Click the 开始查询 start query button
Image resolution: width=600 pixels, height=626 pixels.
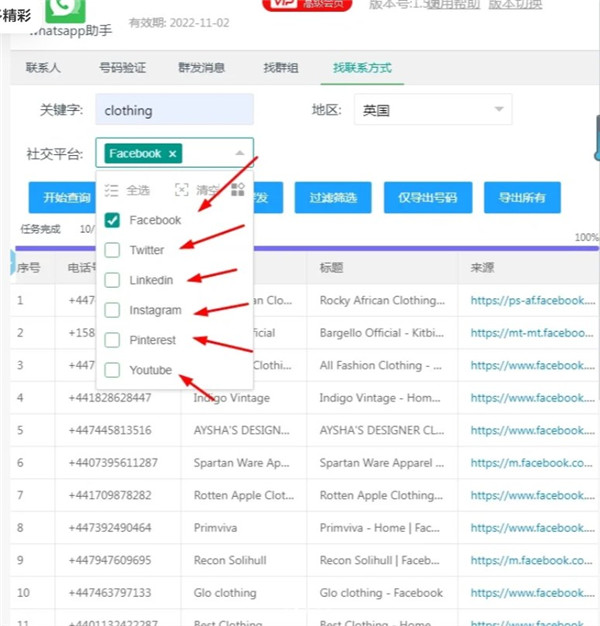(59, 198)
